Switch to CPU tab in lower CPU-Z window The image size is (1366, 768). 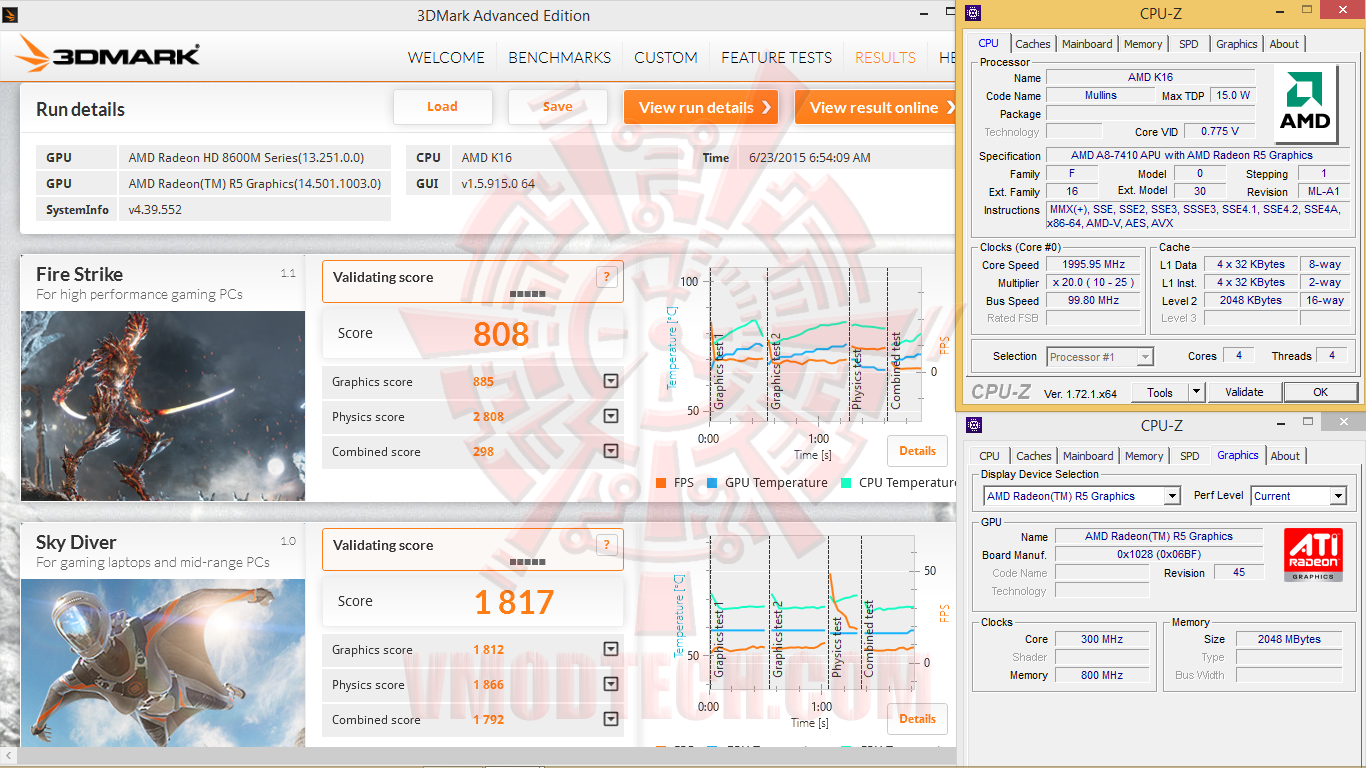(x=990, y=456)
